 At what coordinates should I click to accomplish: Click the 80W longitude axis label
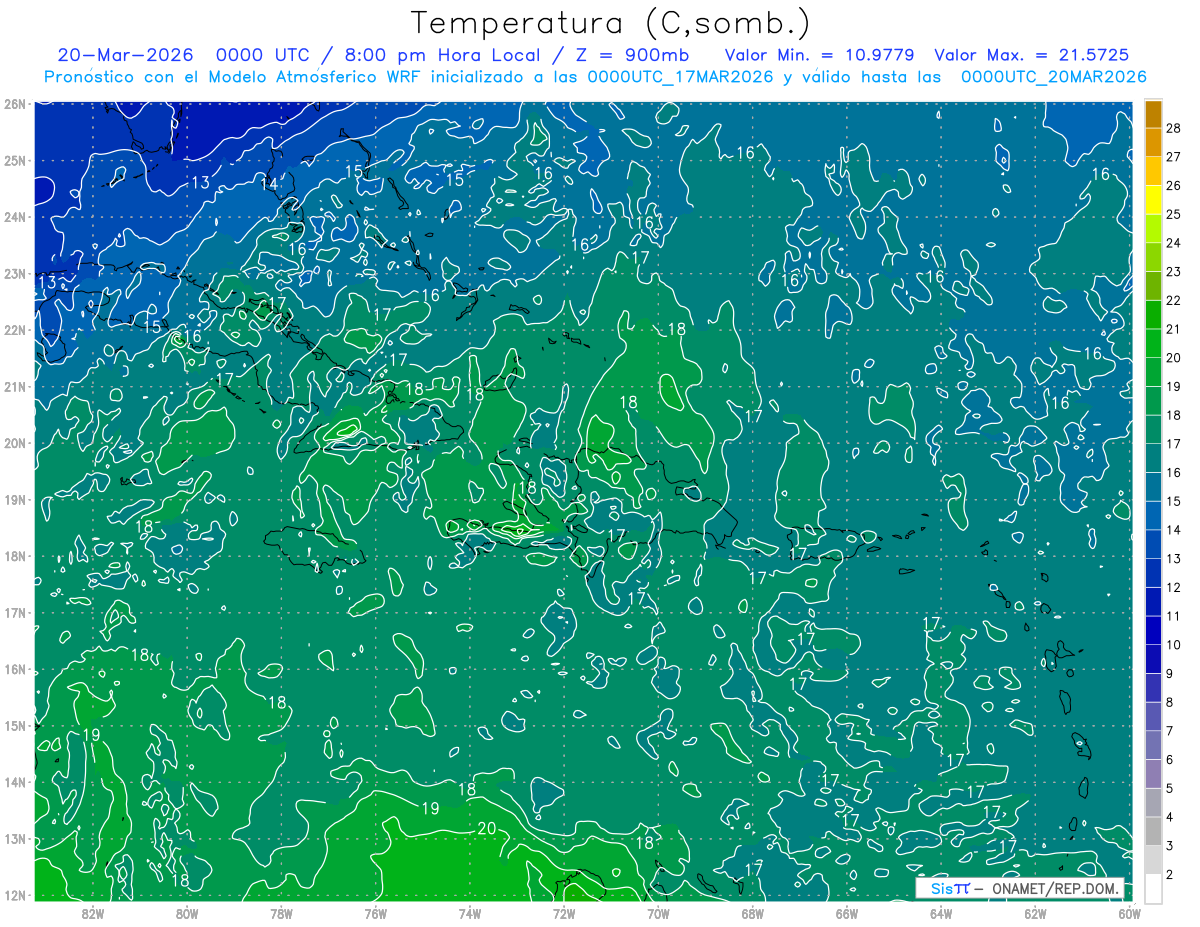tap(187, 913)
